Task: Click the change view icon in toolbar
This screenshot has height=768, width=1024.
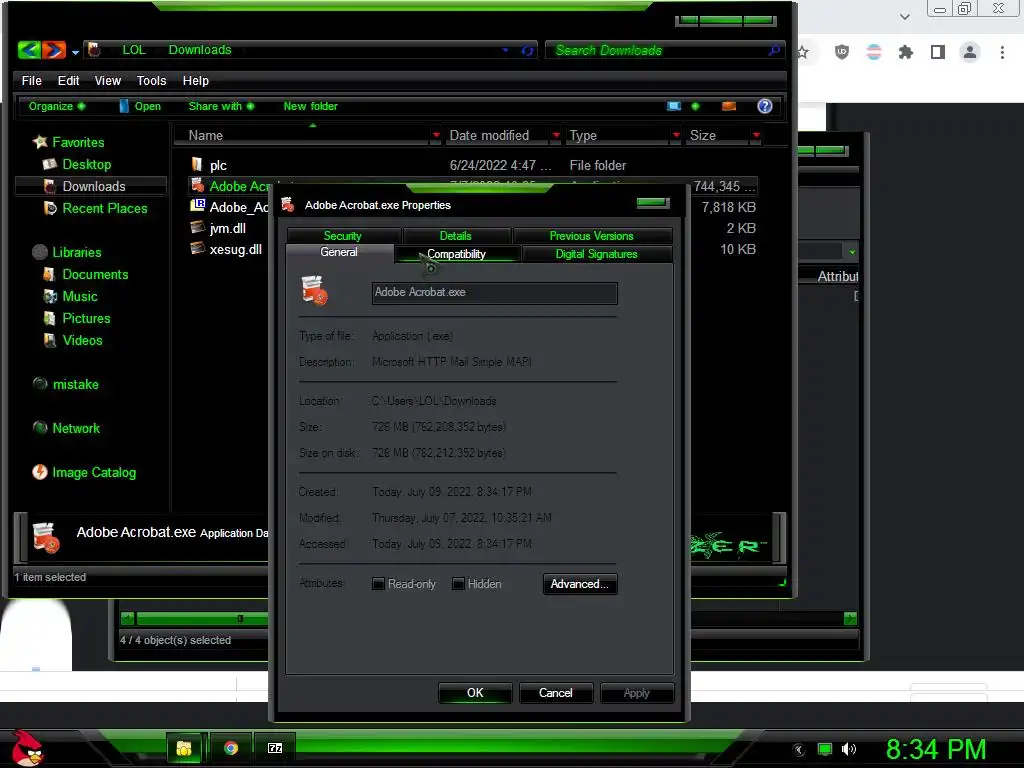Action: pos(674,106)
